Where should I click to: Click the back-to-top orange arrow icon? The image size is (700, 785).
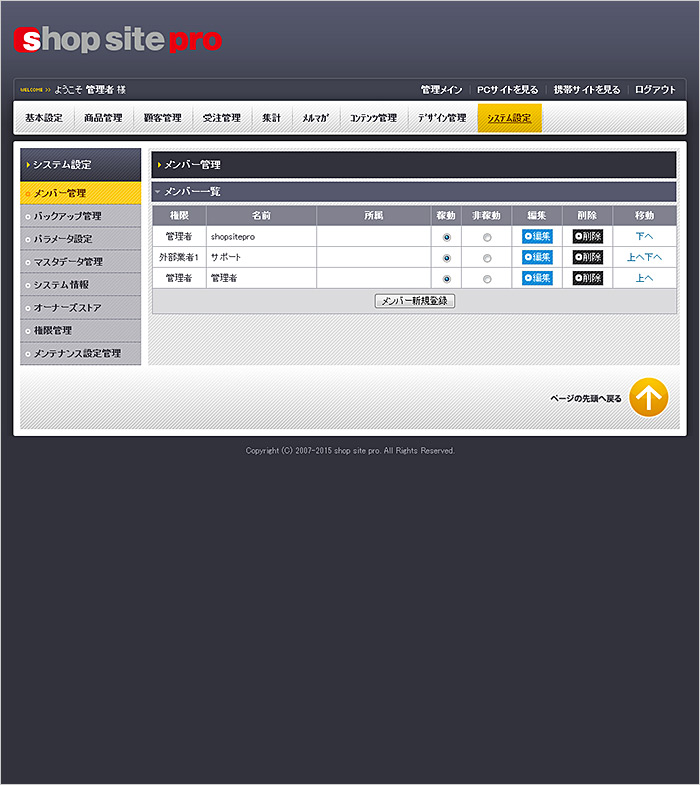(648, 398)
